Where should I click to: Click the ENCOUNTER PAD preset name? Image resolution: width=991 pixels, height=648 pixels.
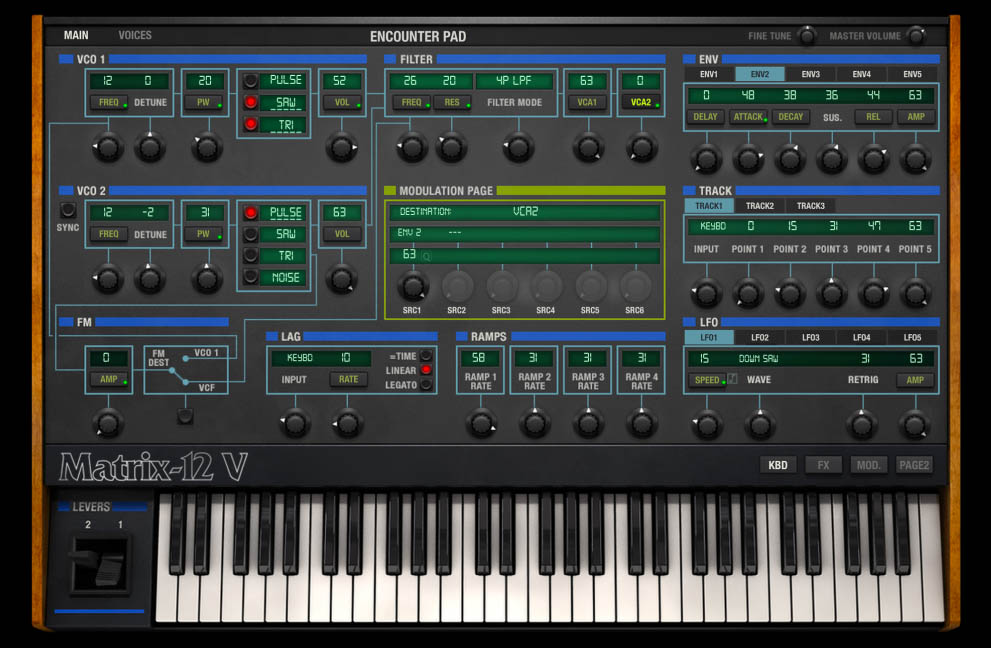point(418,36)
